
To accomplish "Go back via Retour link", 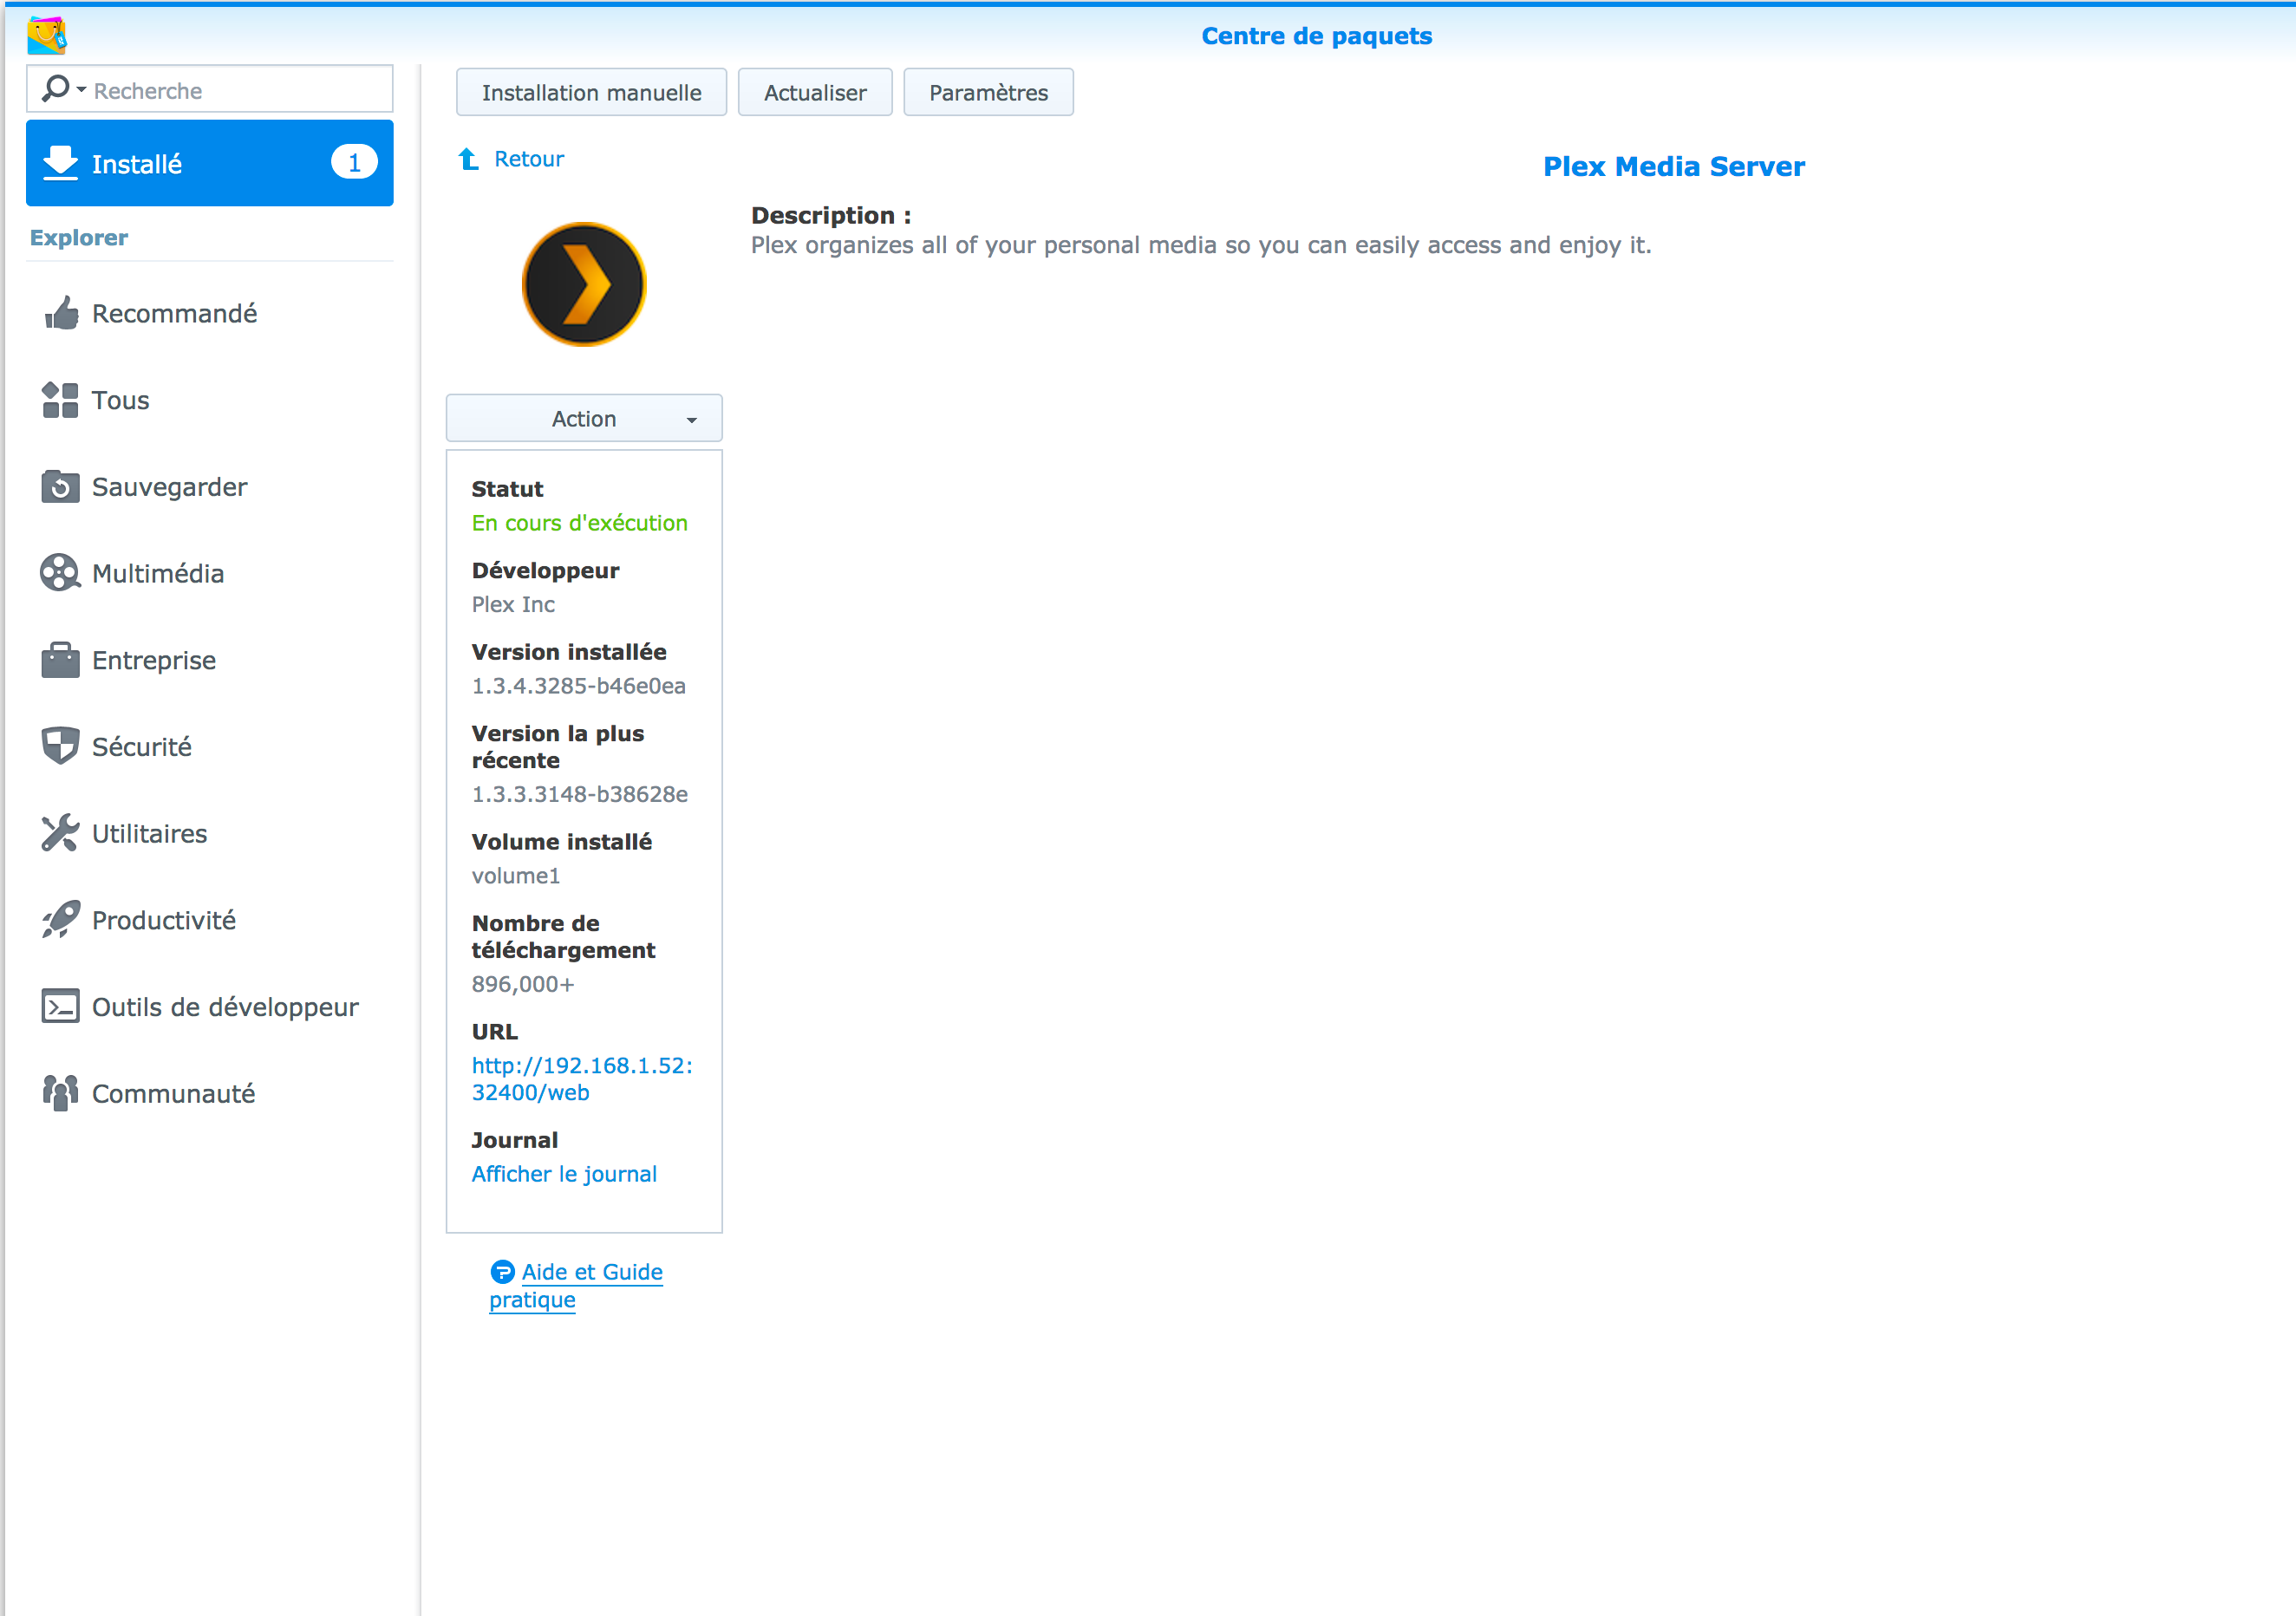I will (x=529, y=159).
